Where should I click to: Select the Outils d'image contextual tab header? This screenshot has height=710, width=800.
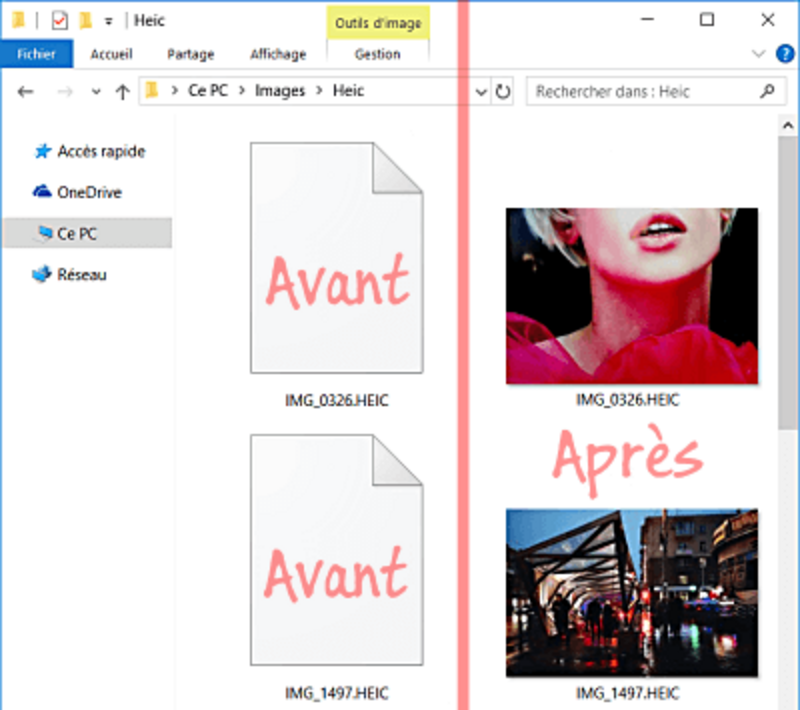(378, 23)
